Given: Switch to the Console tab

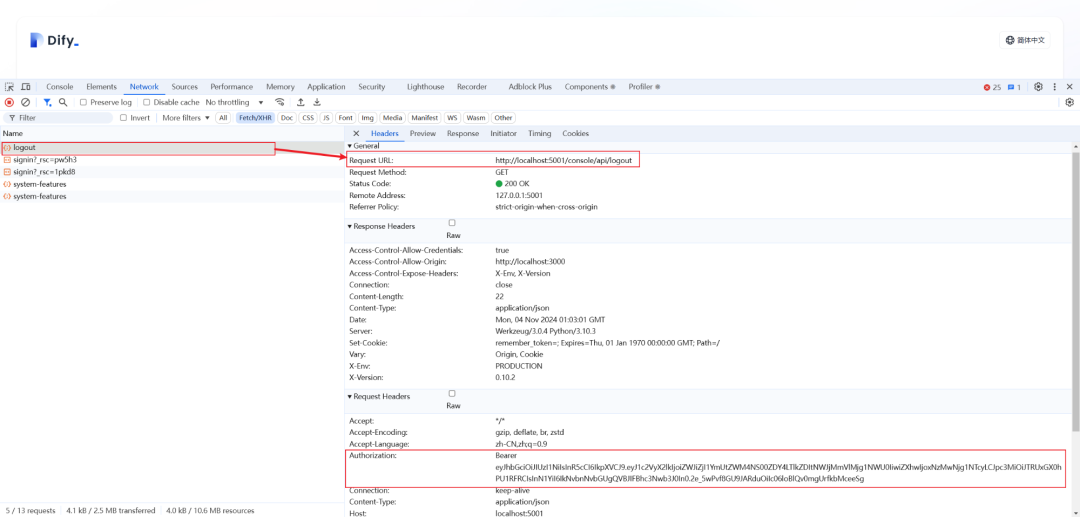Looking at the screenshot, I should pyautogui.click(x=59, y=87).
